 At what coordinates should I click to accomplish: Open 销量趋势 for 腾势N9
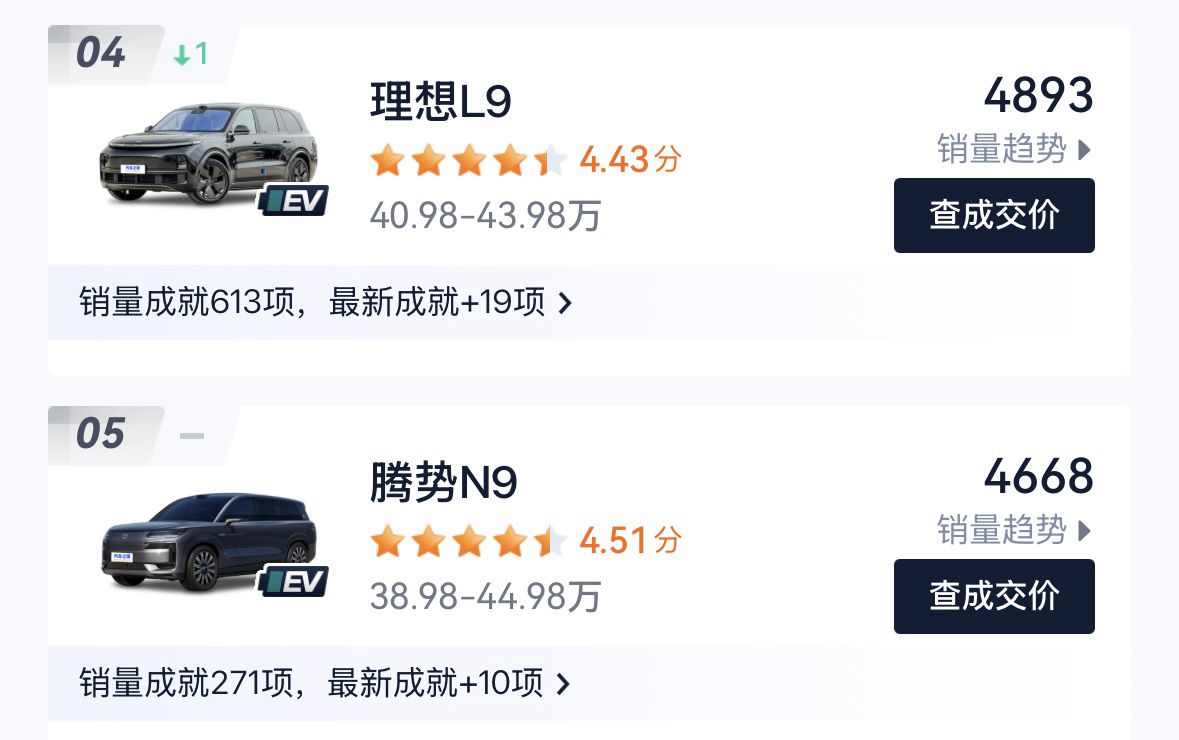(1002, 530)
